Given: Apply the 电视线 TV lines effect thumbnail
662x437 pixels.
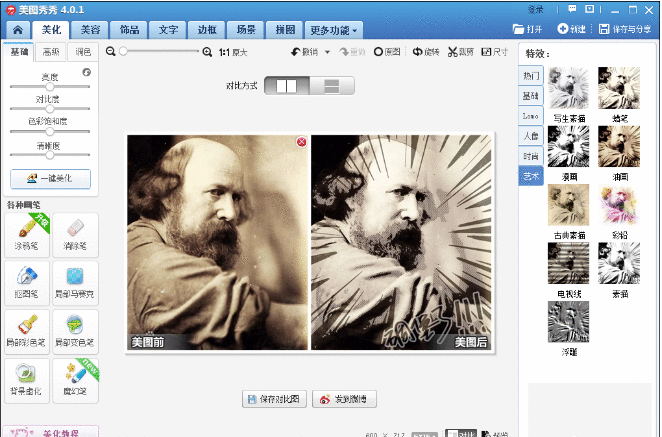Looking at the screenshot, I should coord(568,263).
